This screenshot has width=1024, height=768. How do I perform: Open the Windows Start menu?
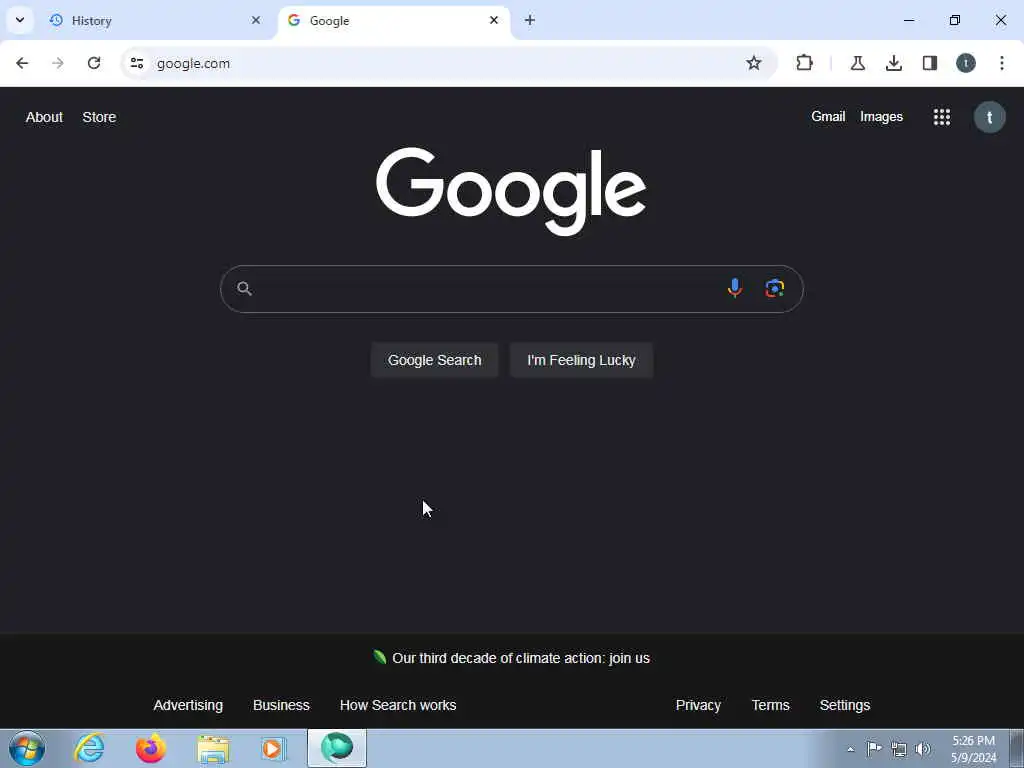[27, 748]
